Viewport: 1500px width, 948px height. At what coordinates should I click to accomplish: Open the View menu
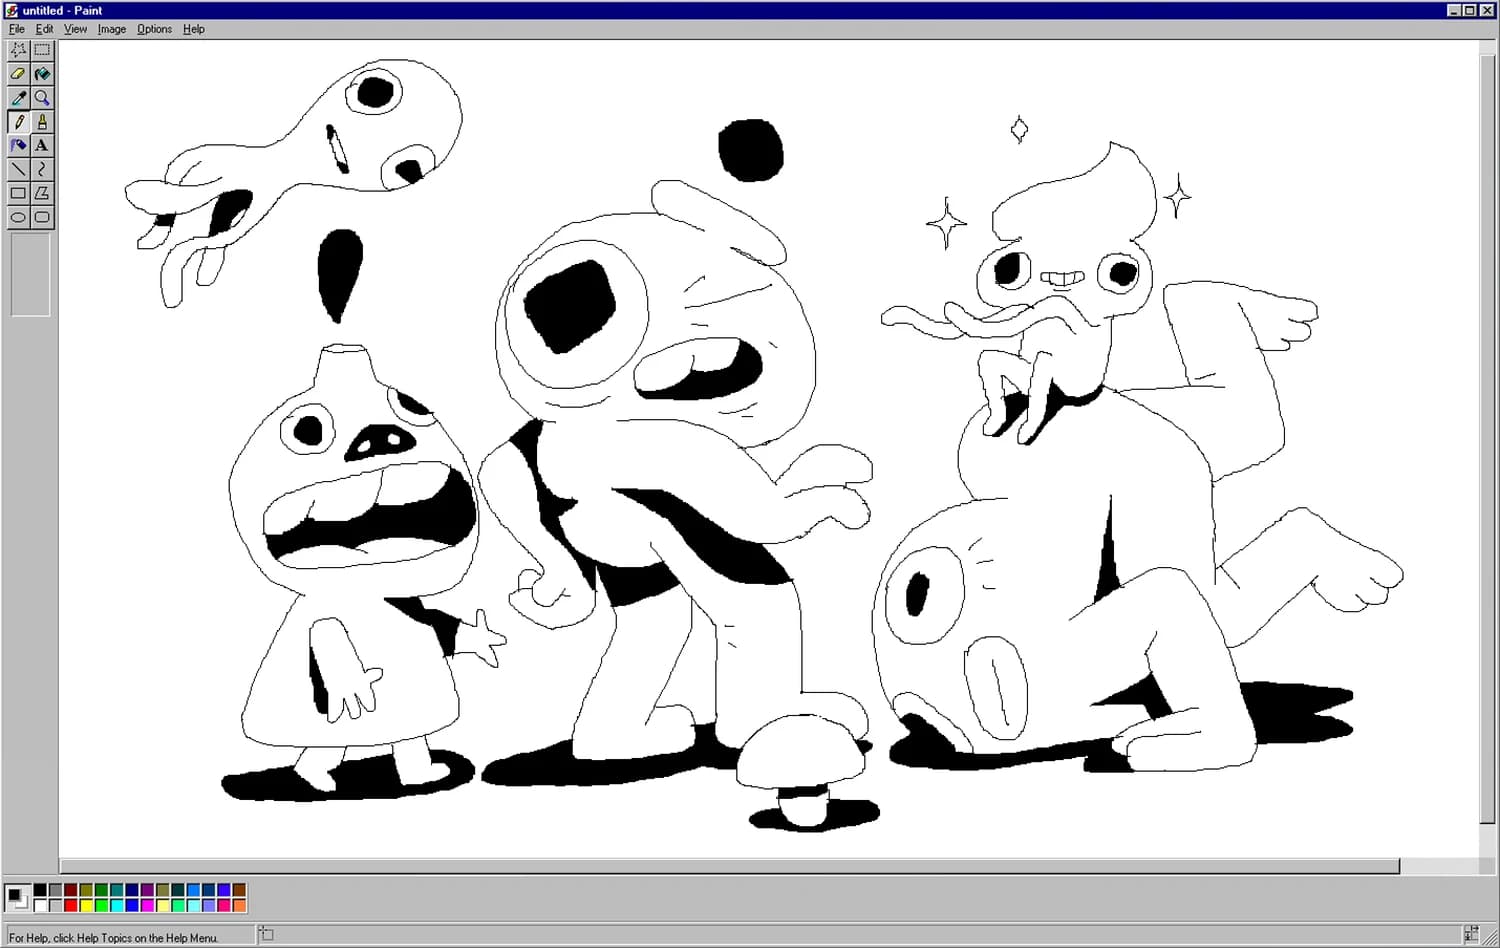[76, 29]
